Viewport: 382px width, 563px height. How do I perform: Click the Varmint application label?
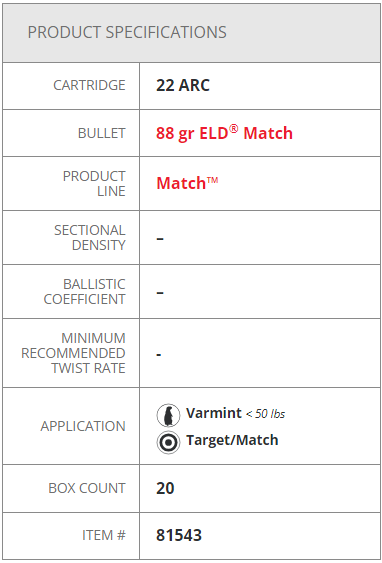[x=214, y=413]
